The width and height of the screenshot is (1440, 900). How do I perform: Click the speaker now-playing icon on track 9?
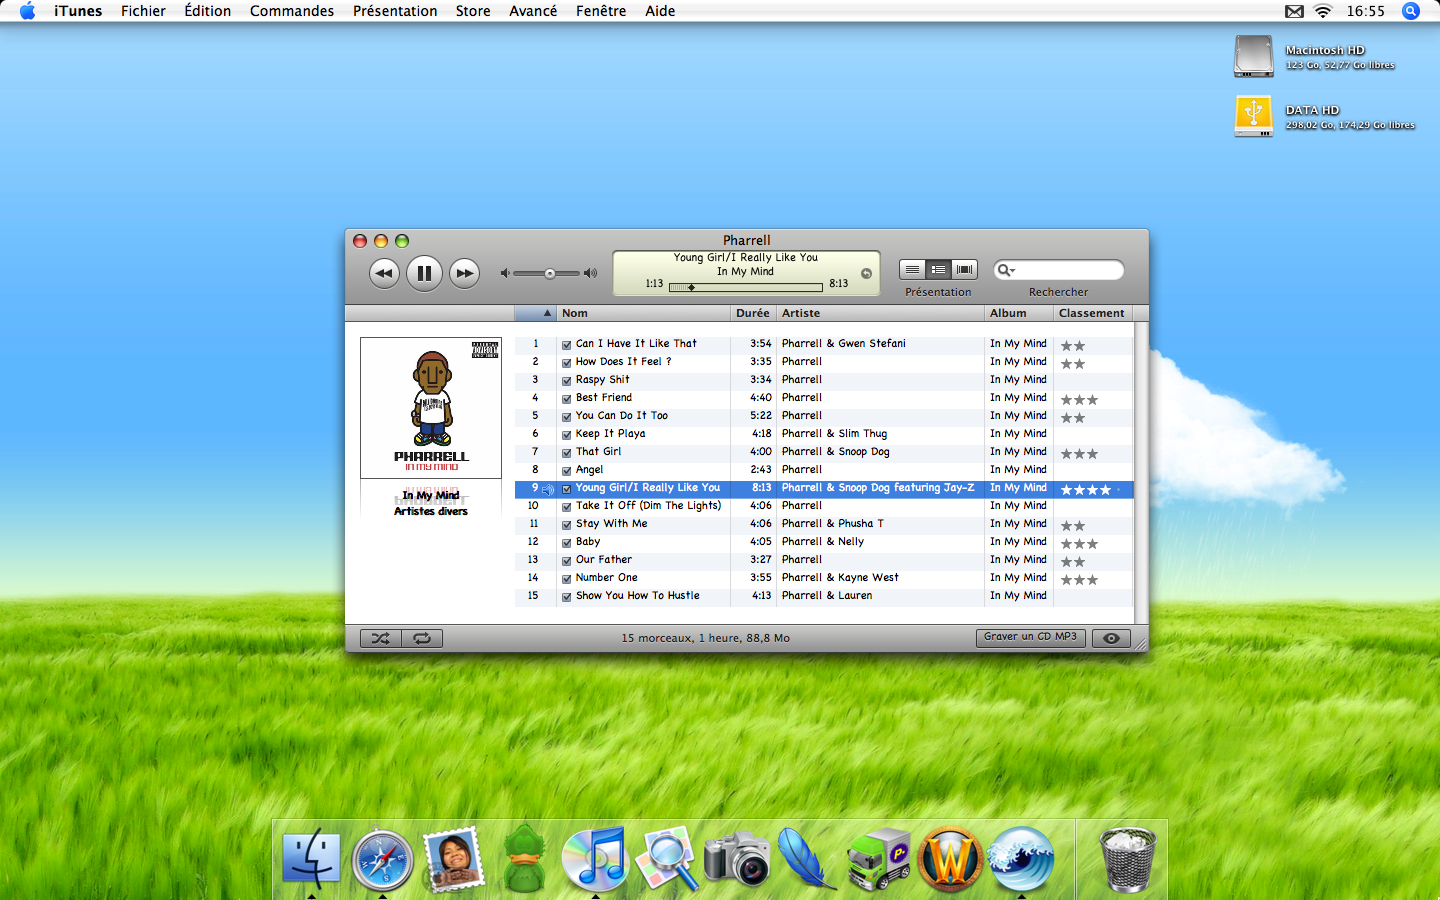pyautogui.click(x=547, y=489)
